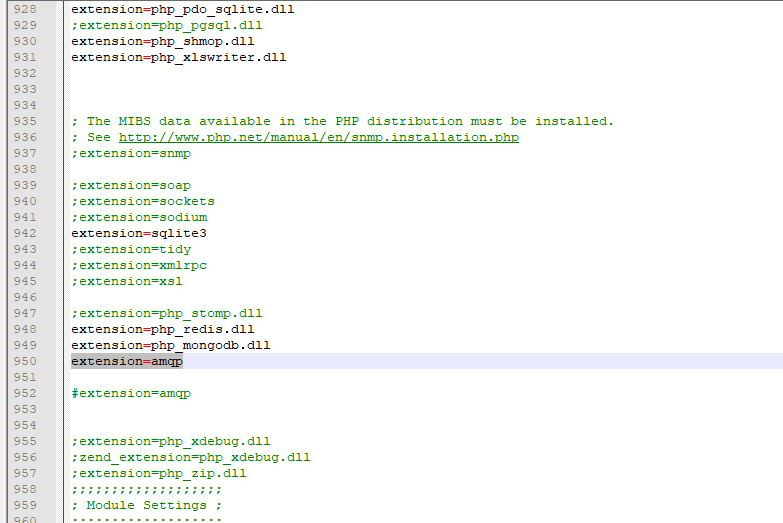Place cursor on ;zend_extension=php_xdebug.dll line
This screenshot has width=783, height=523.
click(190, 457)
